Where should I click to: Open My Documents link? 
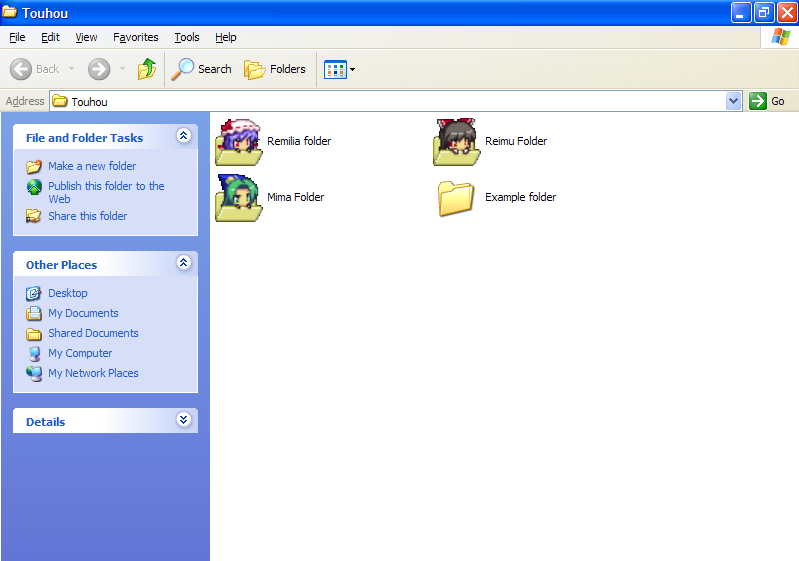[x=83, y=313]
